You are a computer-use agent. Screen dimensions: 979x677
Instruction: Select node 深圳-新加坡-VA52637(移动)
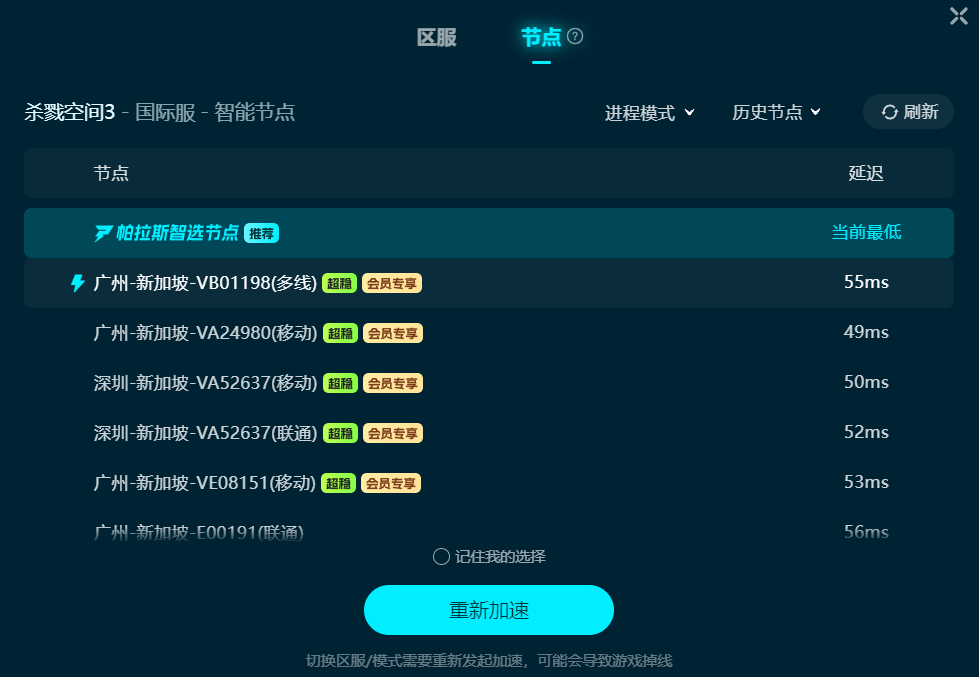click(x=489, y=383)
